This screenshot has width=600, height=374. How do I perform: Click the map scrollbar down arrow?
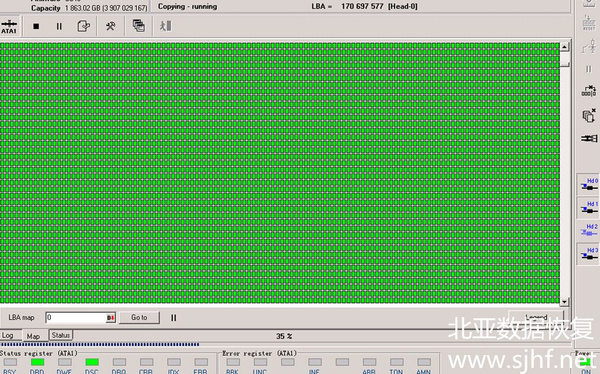point(564,302)
